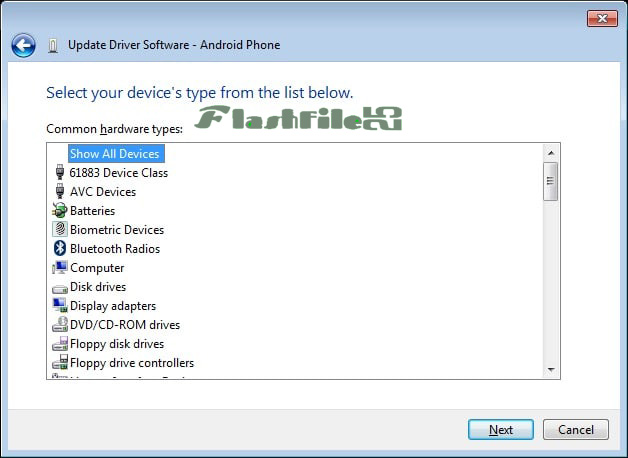The width and height of the screenshot is (628, 458).
Task: Choose AVC Devices from the list
Action: (x=103, y=192)
